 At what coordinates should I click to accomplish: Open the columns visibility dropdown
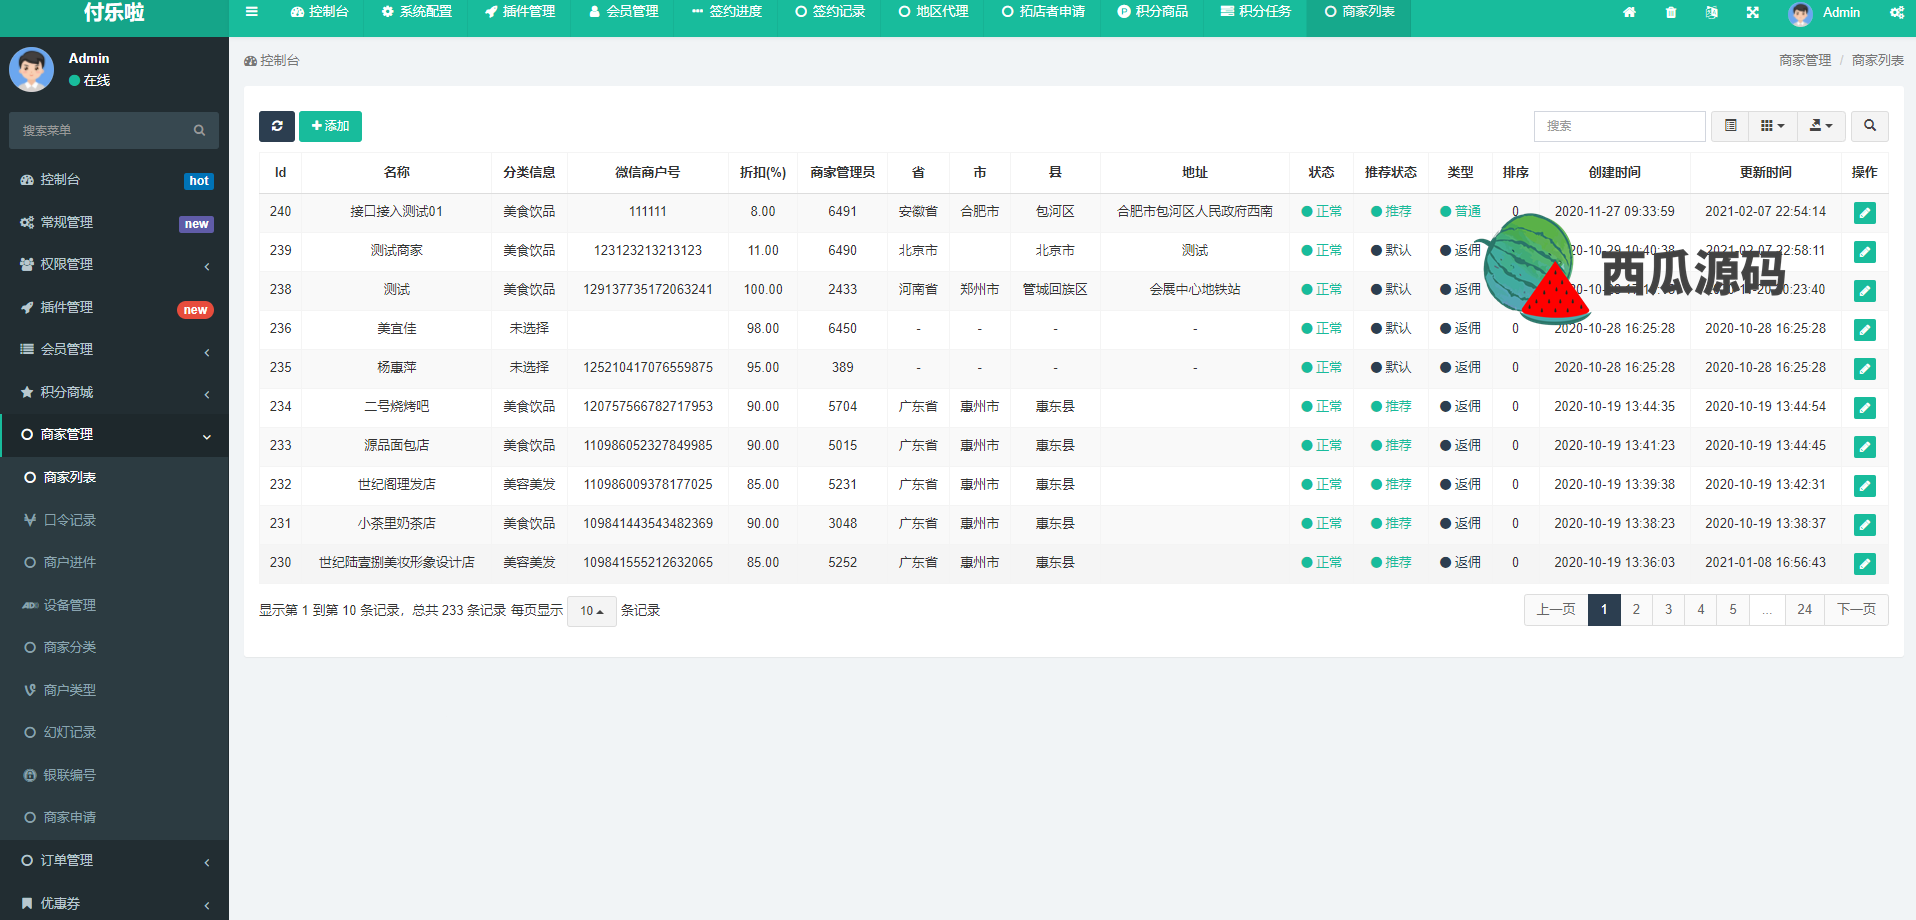click(x=1772, y=126)
